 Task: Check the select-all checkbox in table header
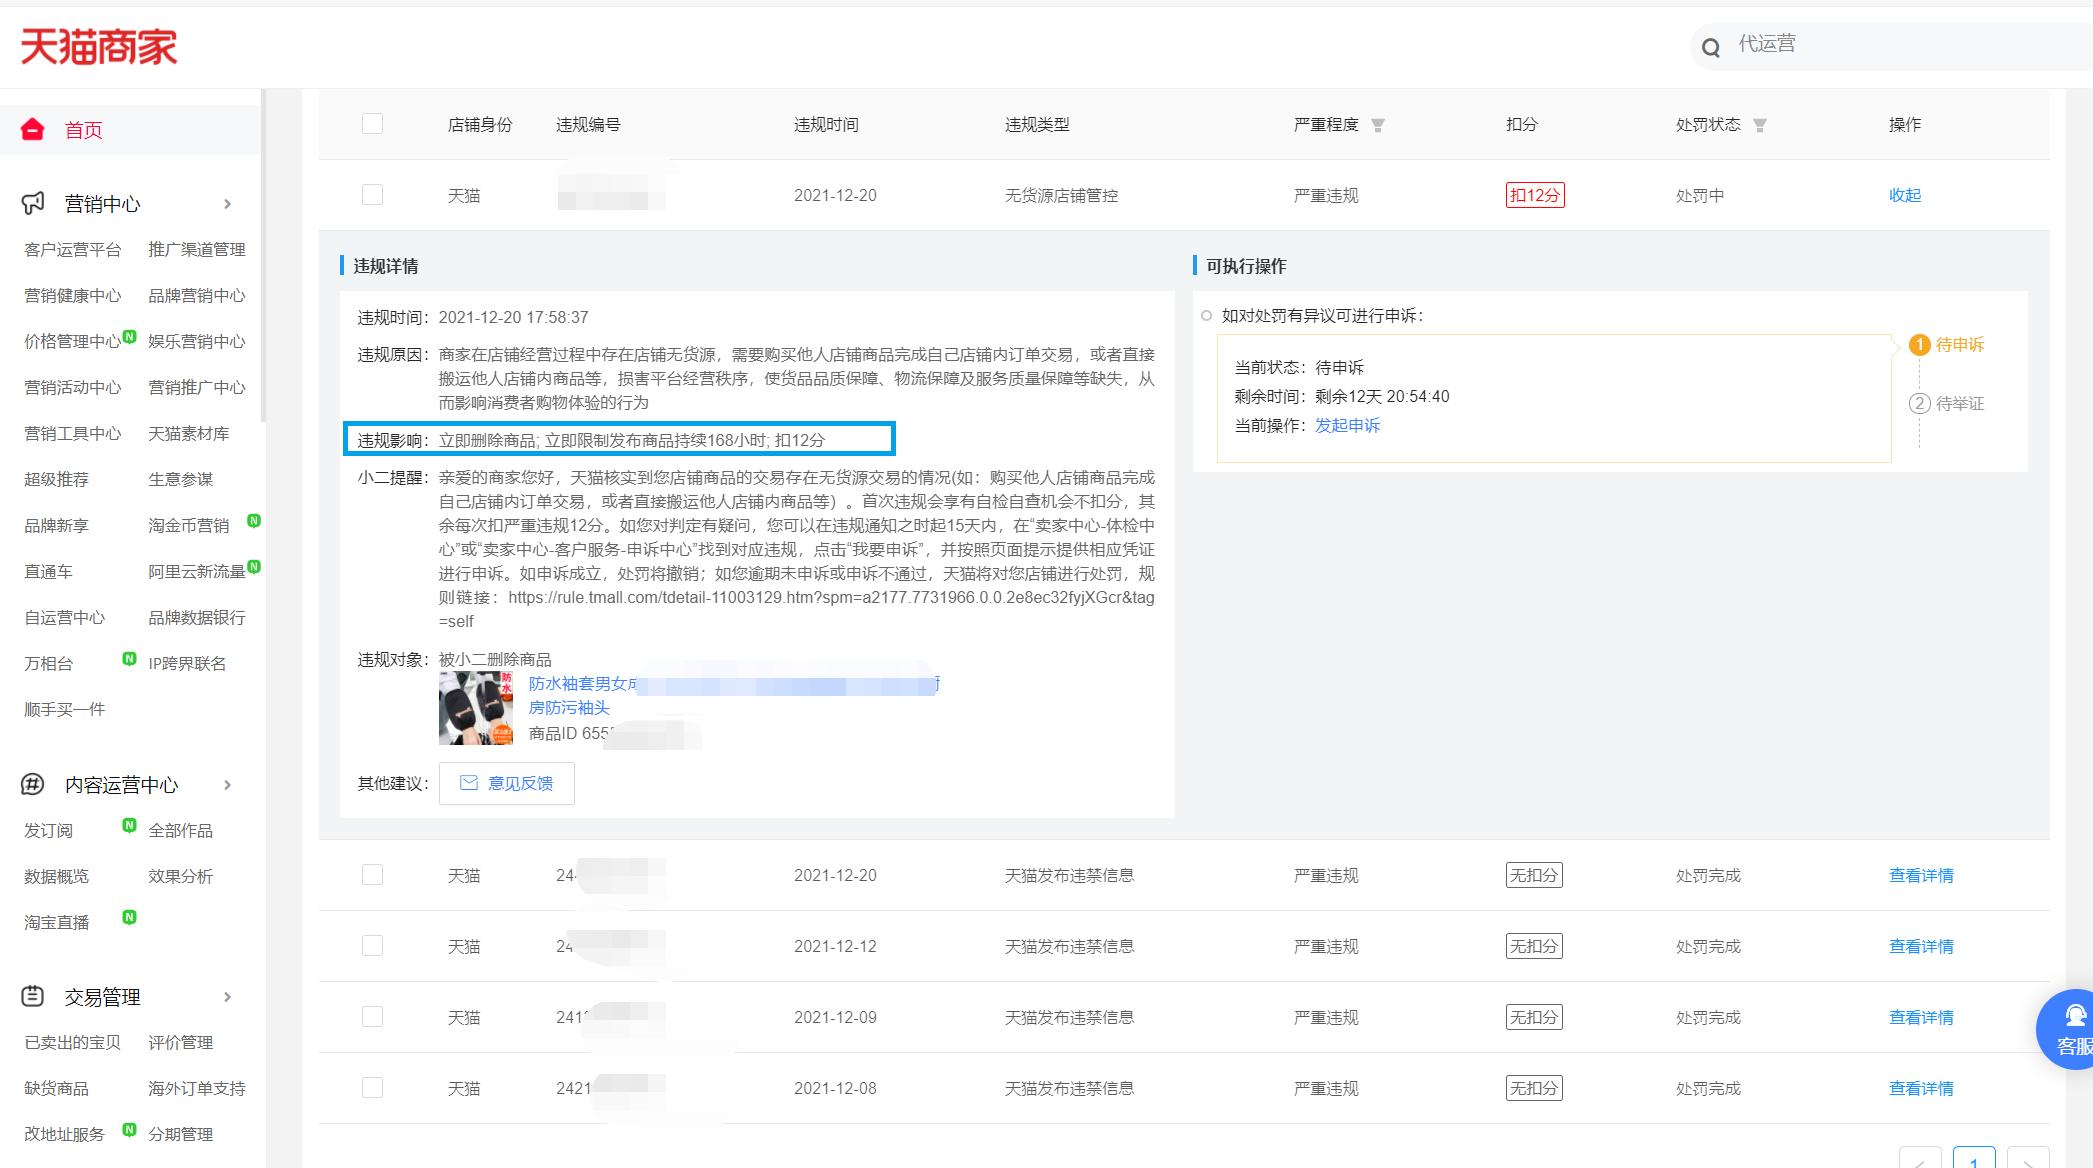372,124
